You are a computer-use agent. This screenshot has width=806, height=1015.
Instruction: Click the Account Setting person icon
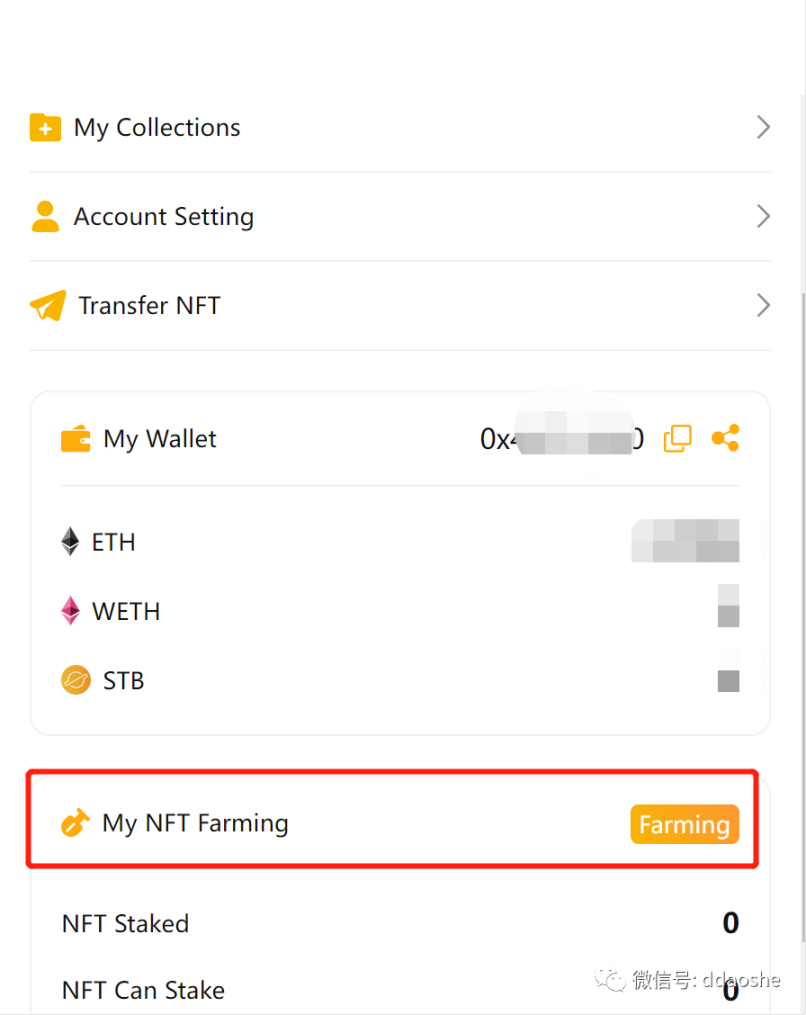45,217
